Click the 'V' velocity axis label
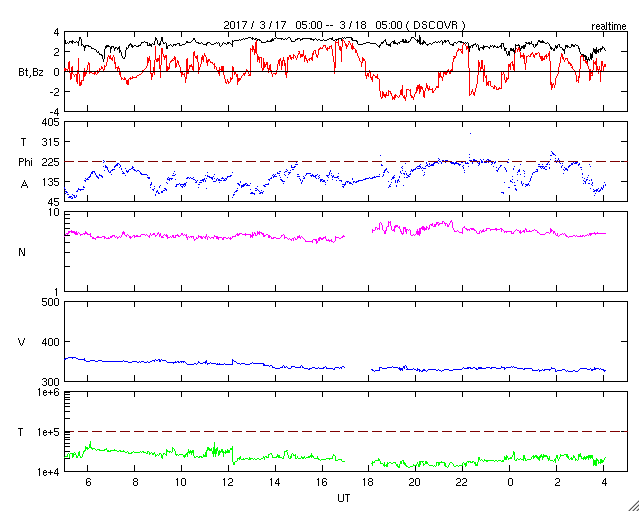The width and height of the screenshot is (640, 512). 22,342
